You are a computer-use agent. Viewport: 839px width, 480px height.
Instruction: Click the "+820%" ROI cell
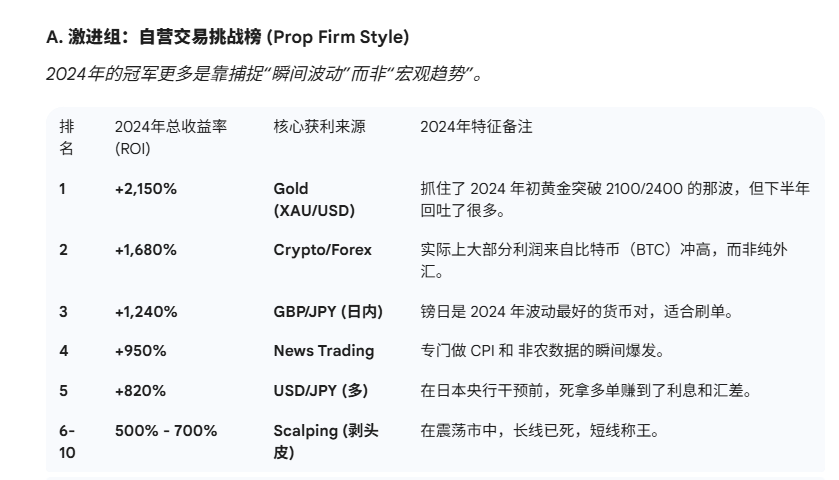click(141, 391)
